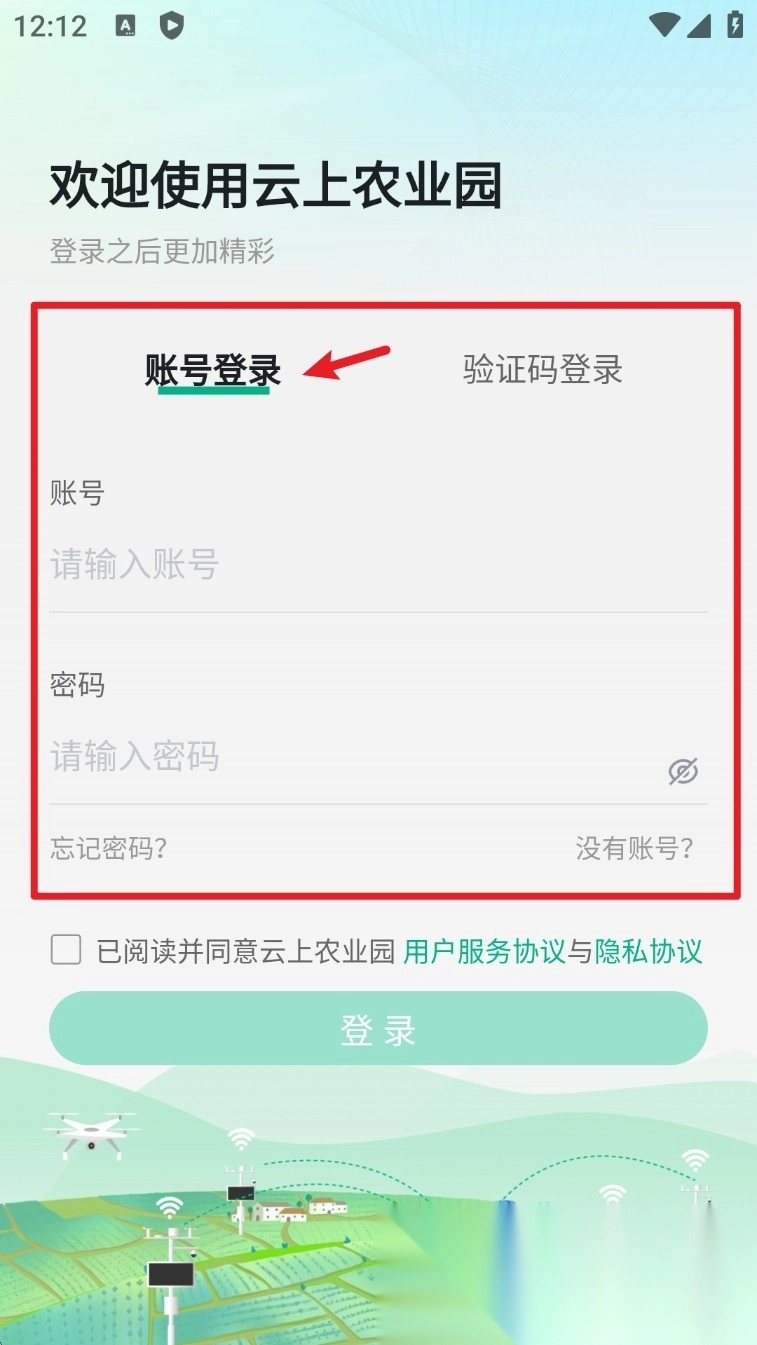Tap the green 登录 button
Image resolution: width=757 pixels, height=1345 pixels.
pos(378,1028)
